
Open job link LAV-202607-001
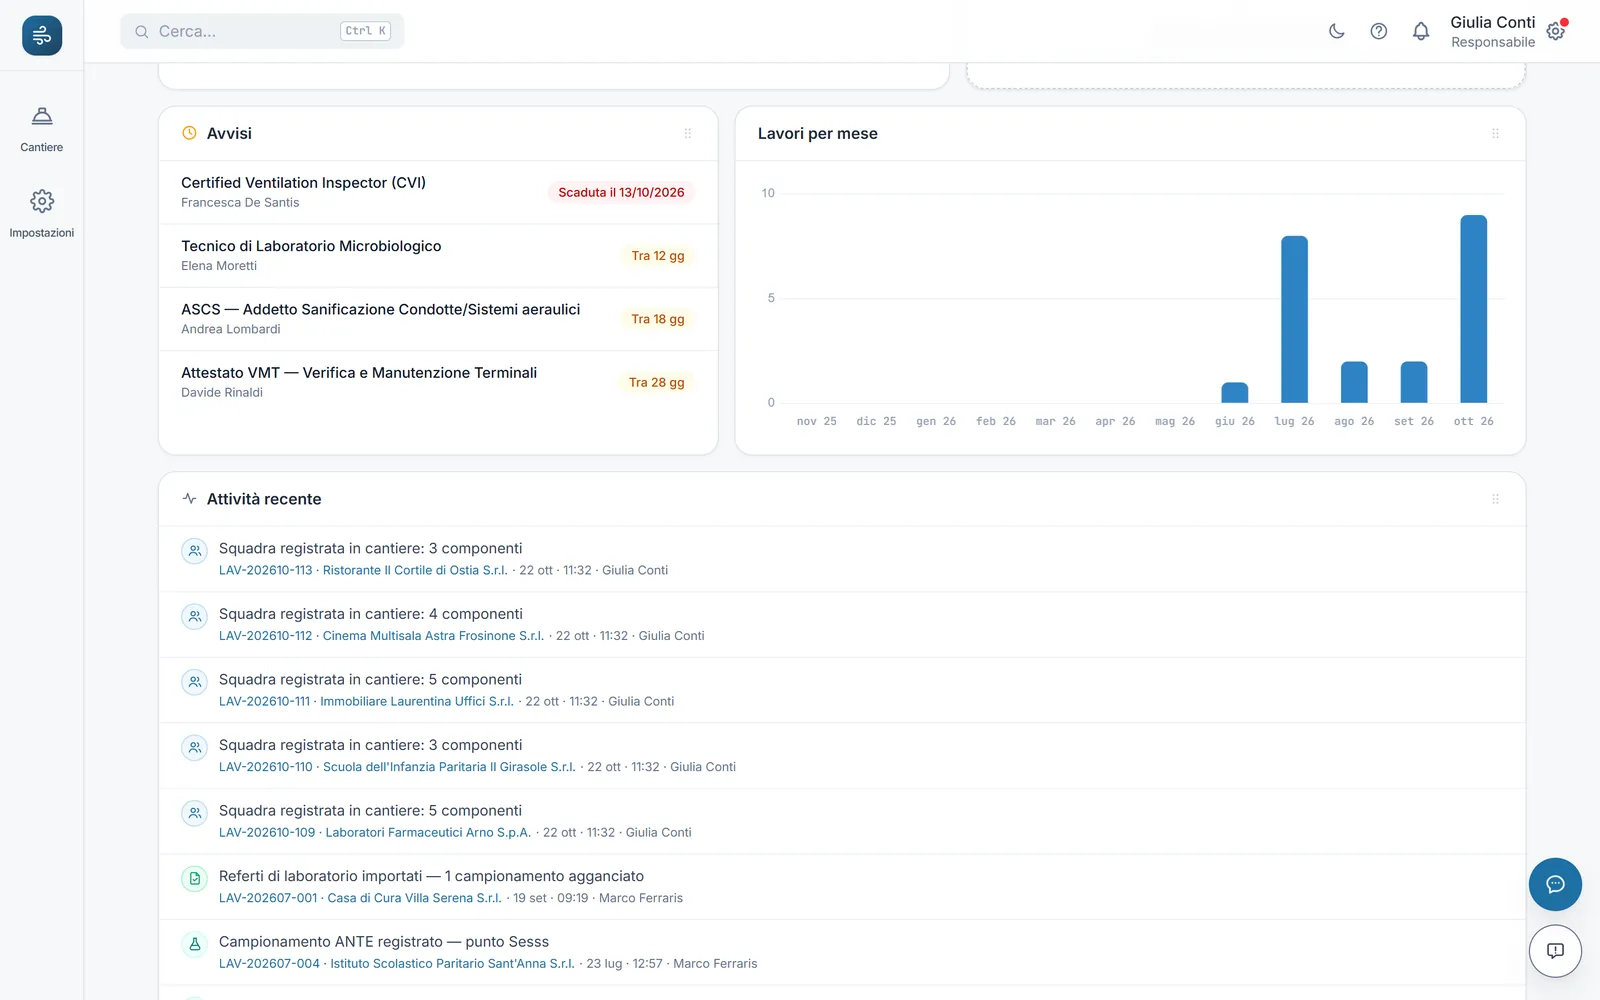point(268,898)
